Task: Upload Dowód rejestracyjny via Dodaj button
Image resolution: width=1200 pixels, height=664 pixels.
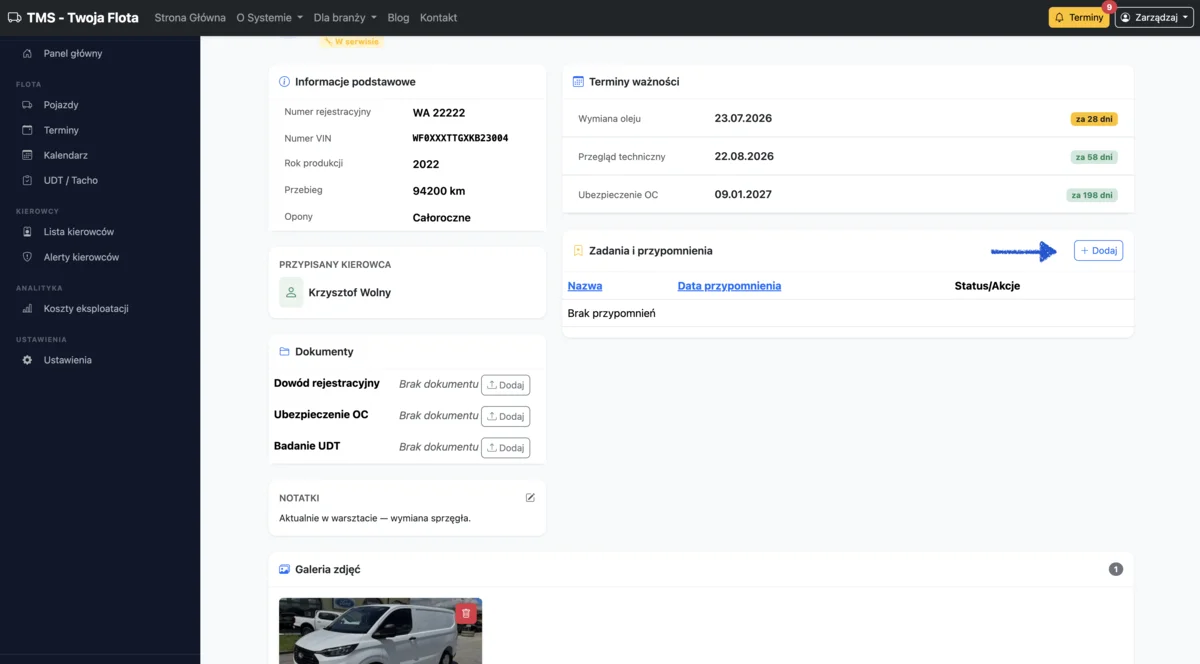Action: click(x=505, y=385)
